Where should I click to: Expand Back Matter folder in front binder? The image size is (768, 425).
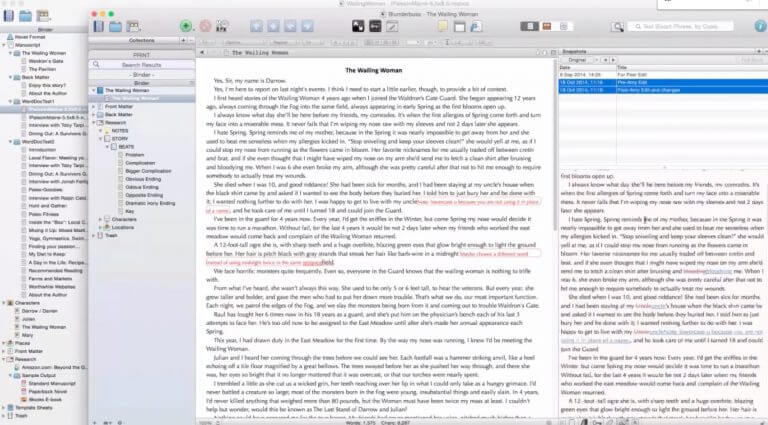coord(94,115)
